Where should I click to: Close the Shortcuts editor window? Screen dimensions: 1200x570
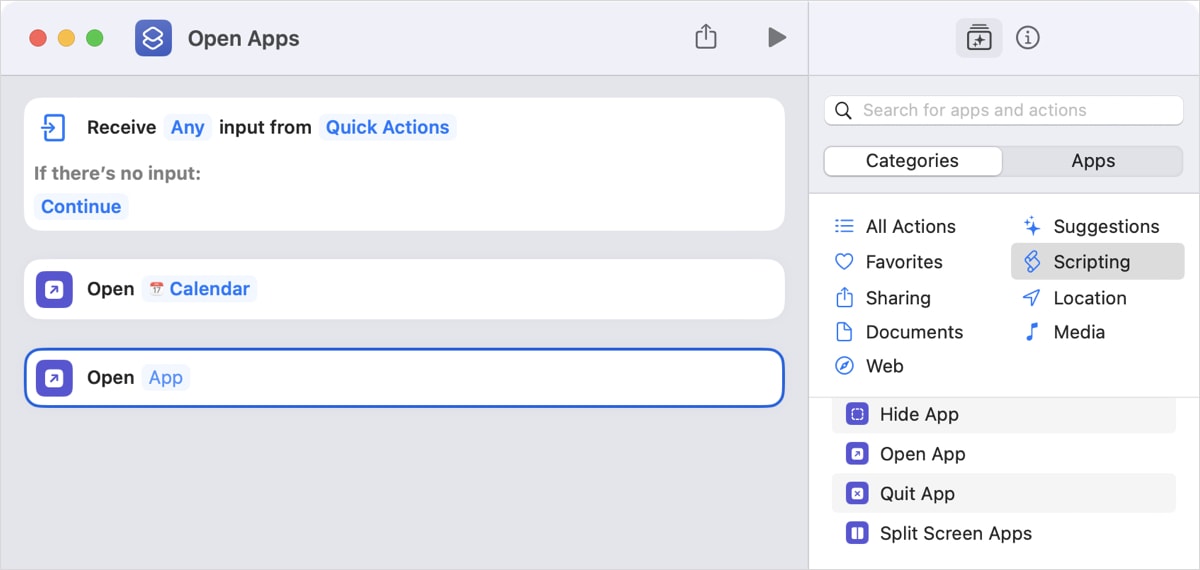tap(38, 38)
